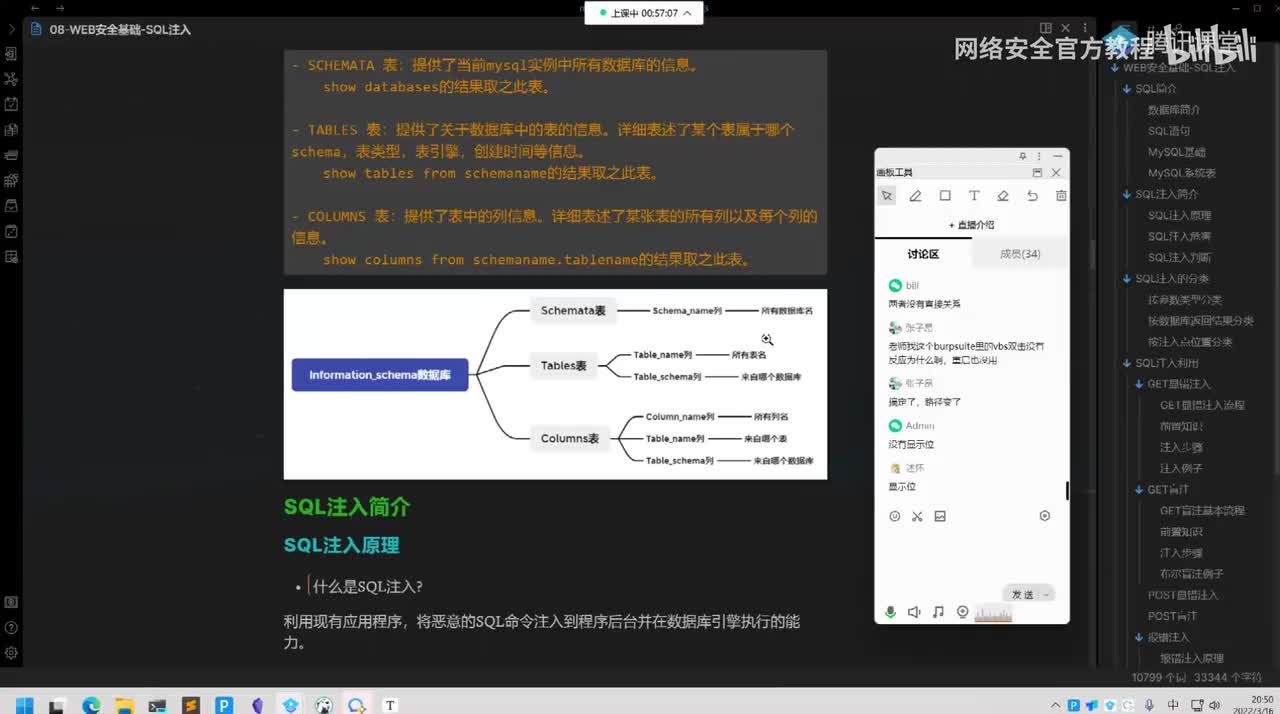This screenshot has width=1280, height=714.
Task: Toggle the speaker volume icon
Action: 914,612
